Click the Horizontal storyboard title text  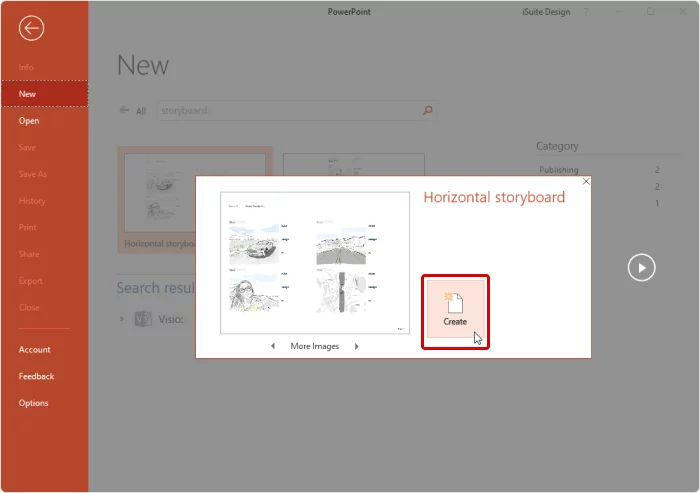(494, 197)
